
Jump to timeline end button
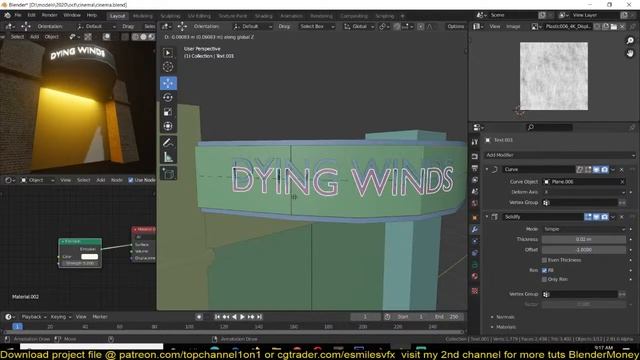[259, 317]
